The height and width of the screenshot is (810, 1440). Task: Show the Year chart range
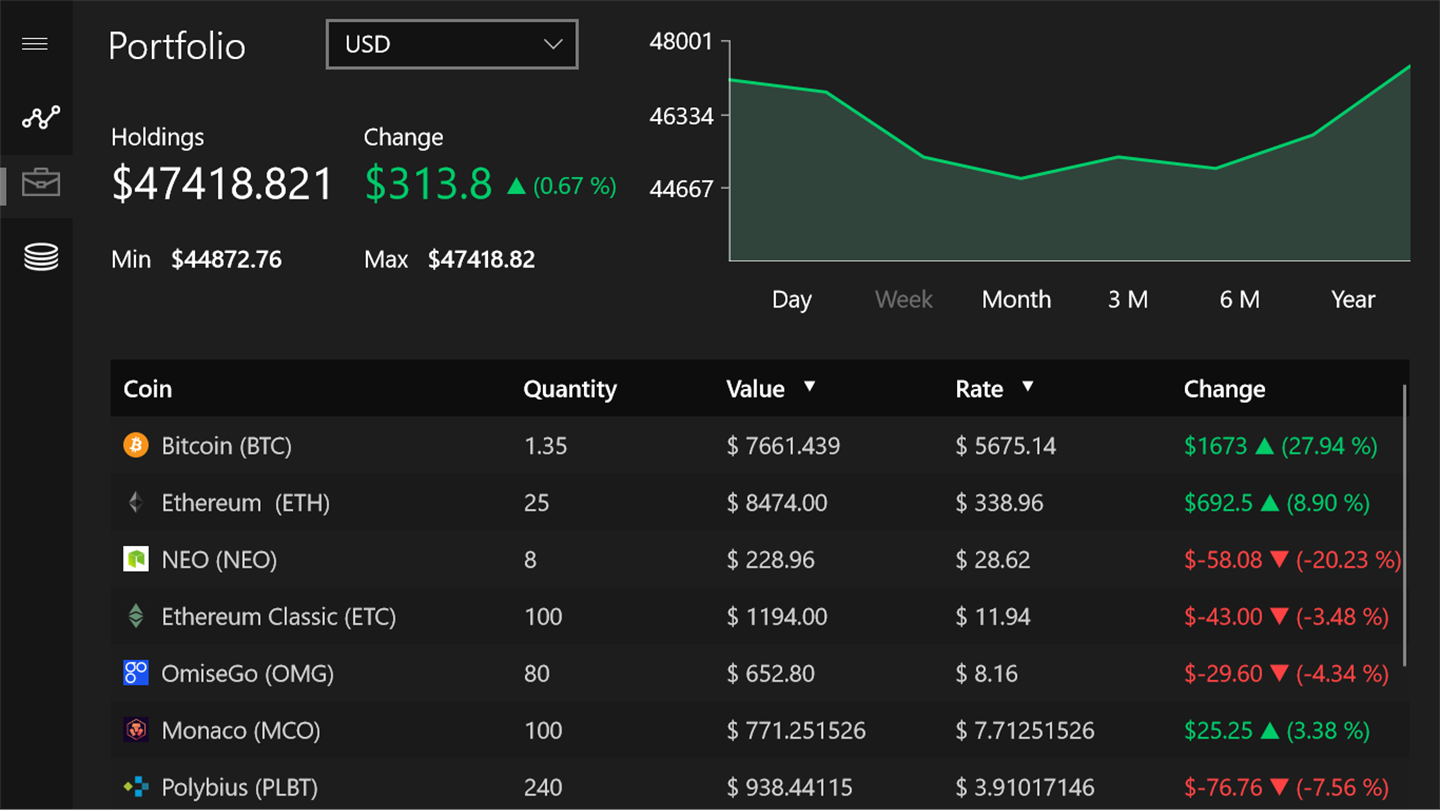[x=1353, y=299]
